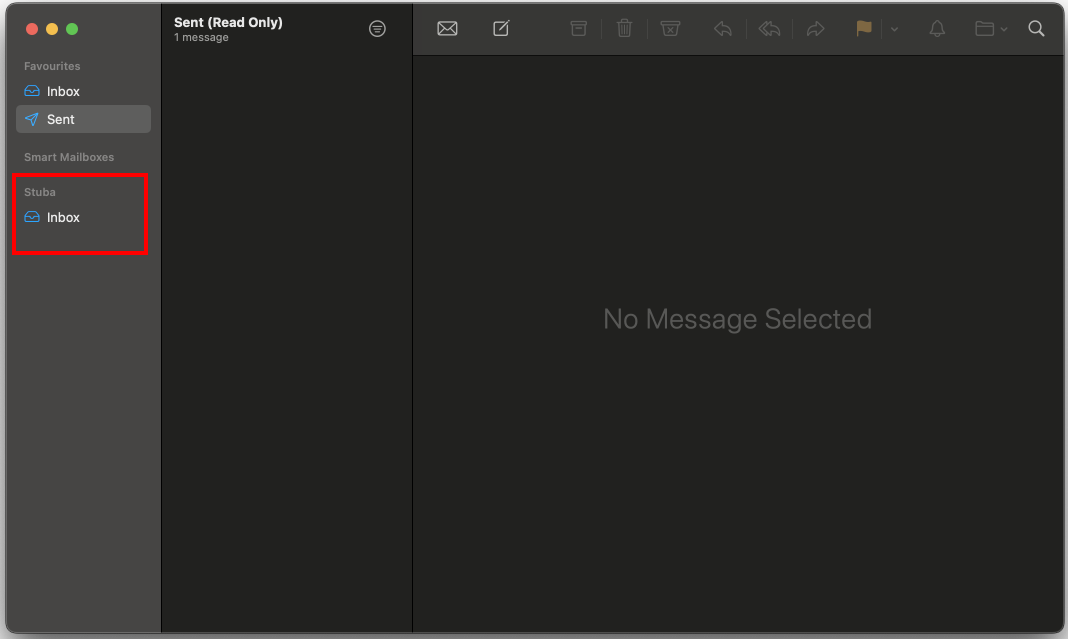Open the Inbox under Stuba account
The width and height of the screenshot is (1068, 639).
point(63,217)
